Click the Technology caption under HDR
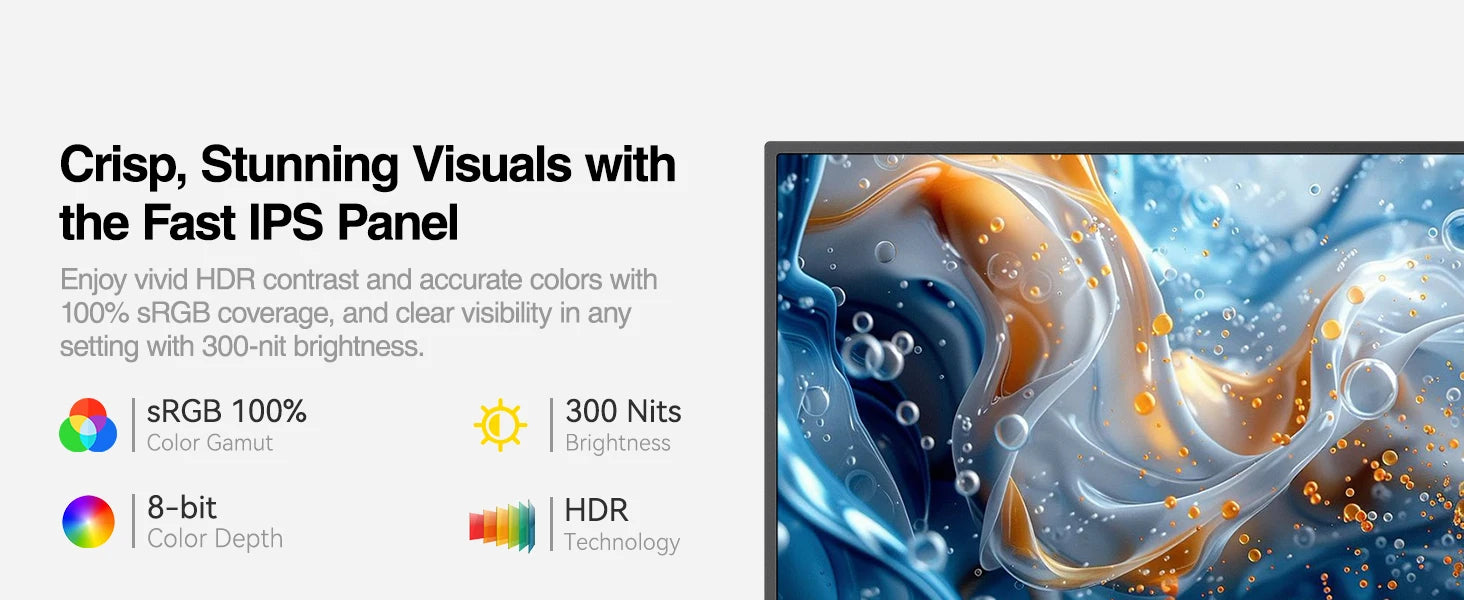 [622, 542]
